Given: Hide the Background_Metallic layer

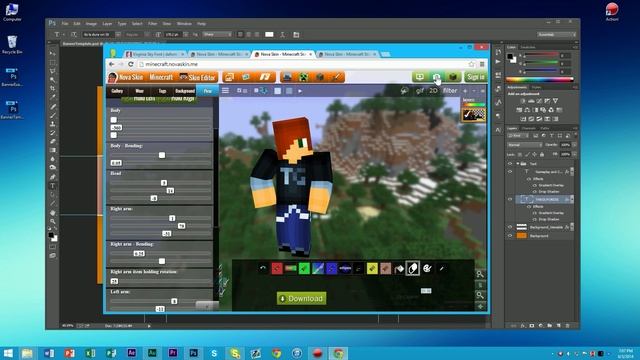Looking at the screenshot, I should 510,227.
